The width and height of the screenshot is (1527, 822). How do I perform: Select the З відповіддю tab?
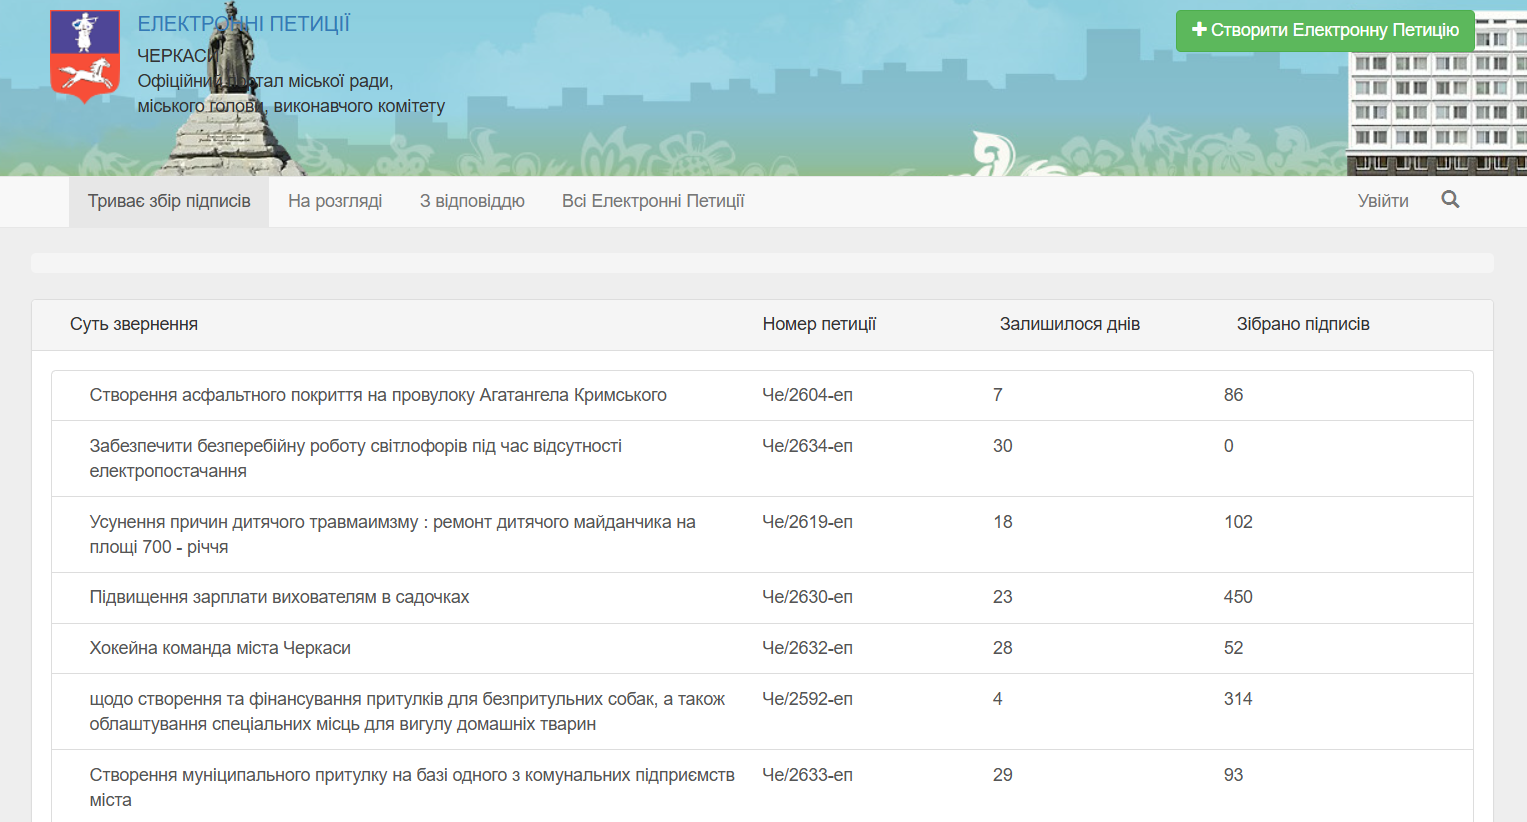[x=472, y=201]
